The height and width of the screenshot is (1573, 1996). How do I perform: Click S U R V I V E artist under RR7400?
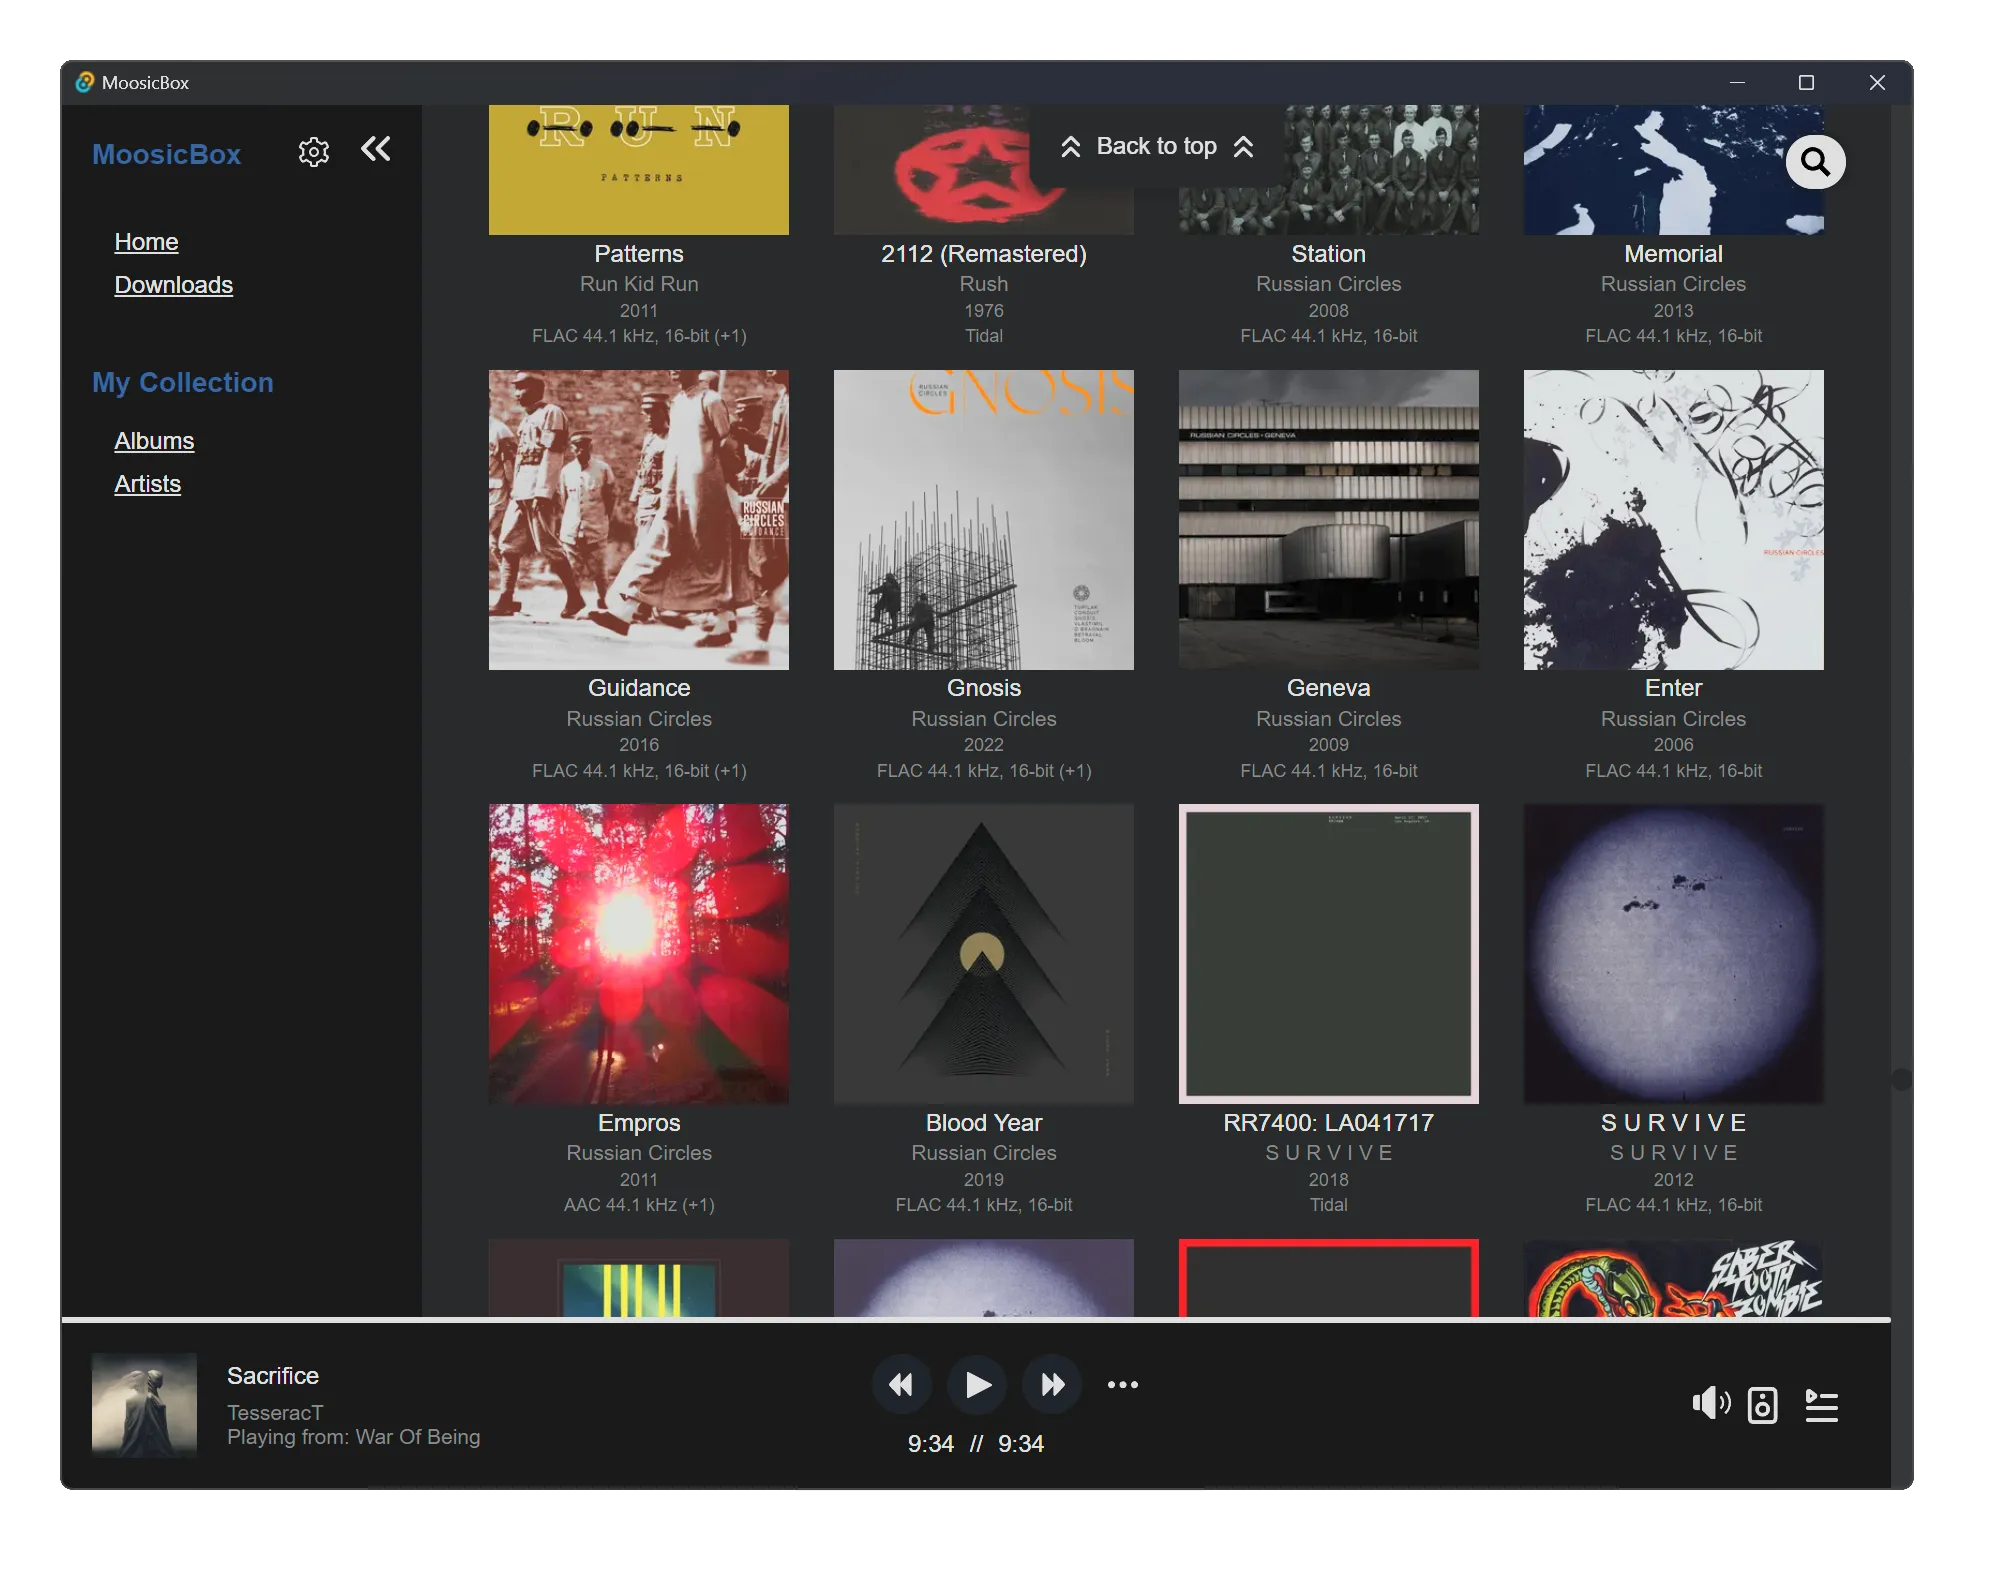point(1328,1153)
